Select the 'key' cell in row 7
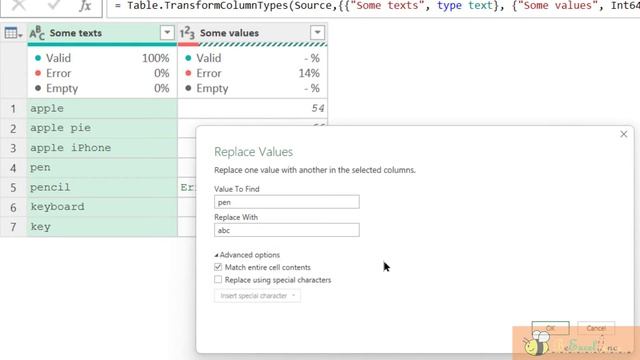 point(102,227)
